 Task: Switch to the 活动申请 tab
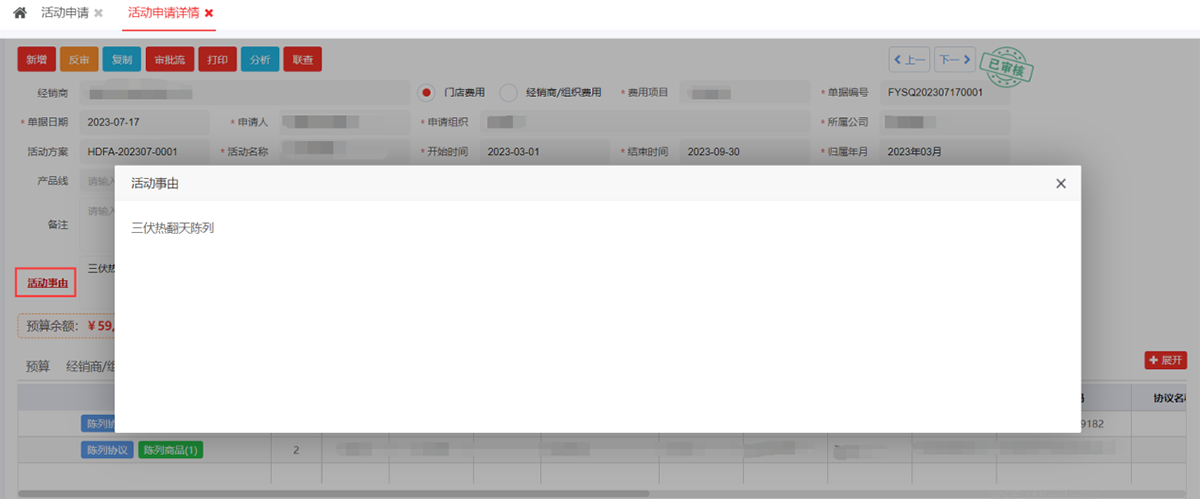[64, 13]
